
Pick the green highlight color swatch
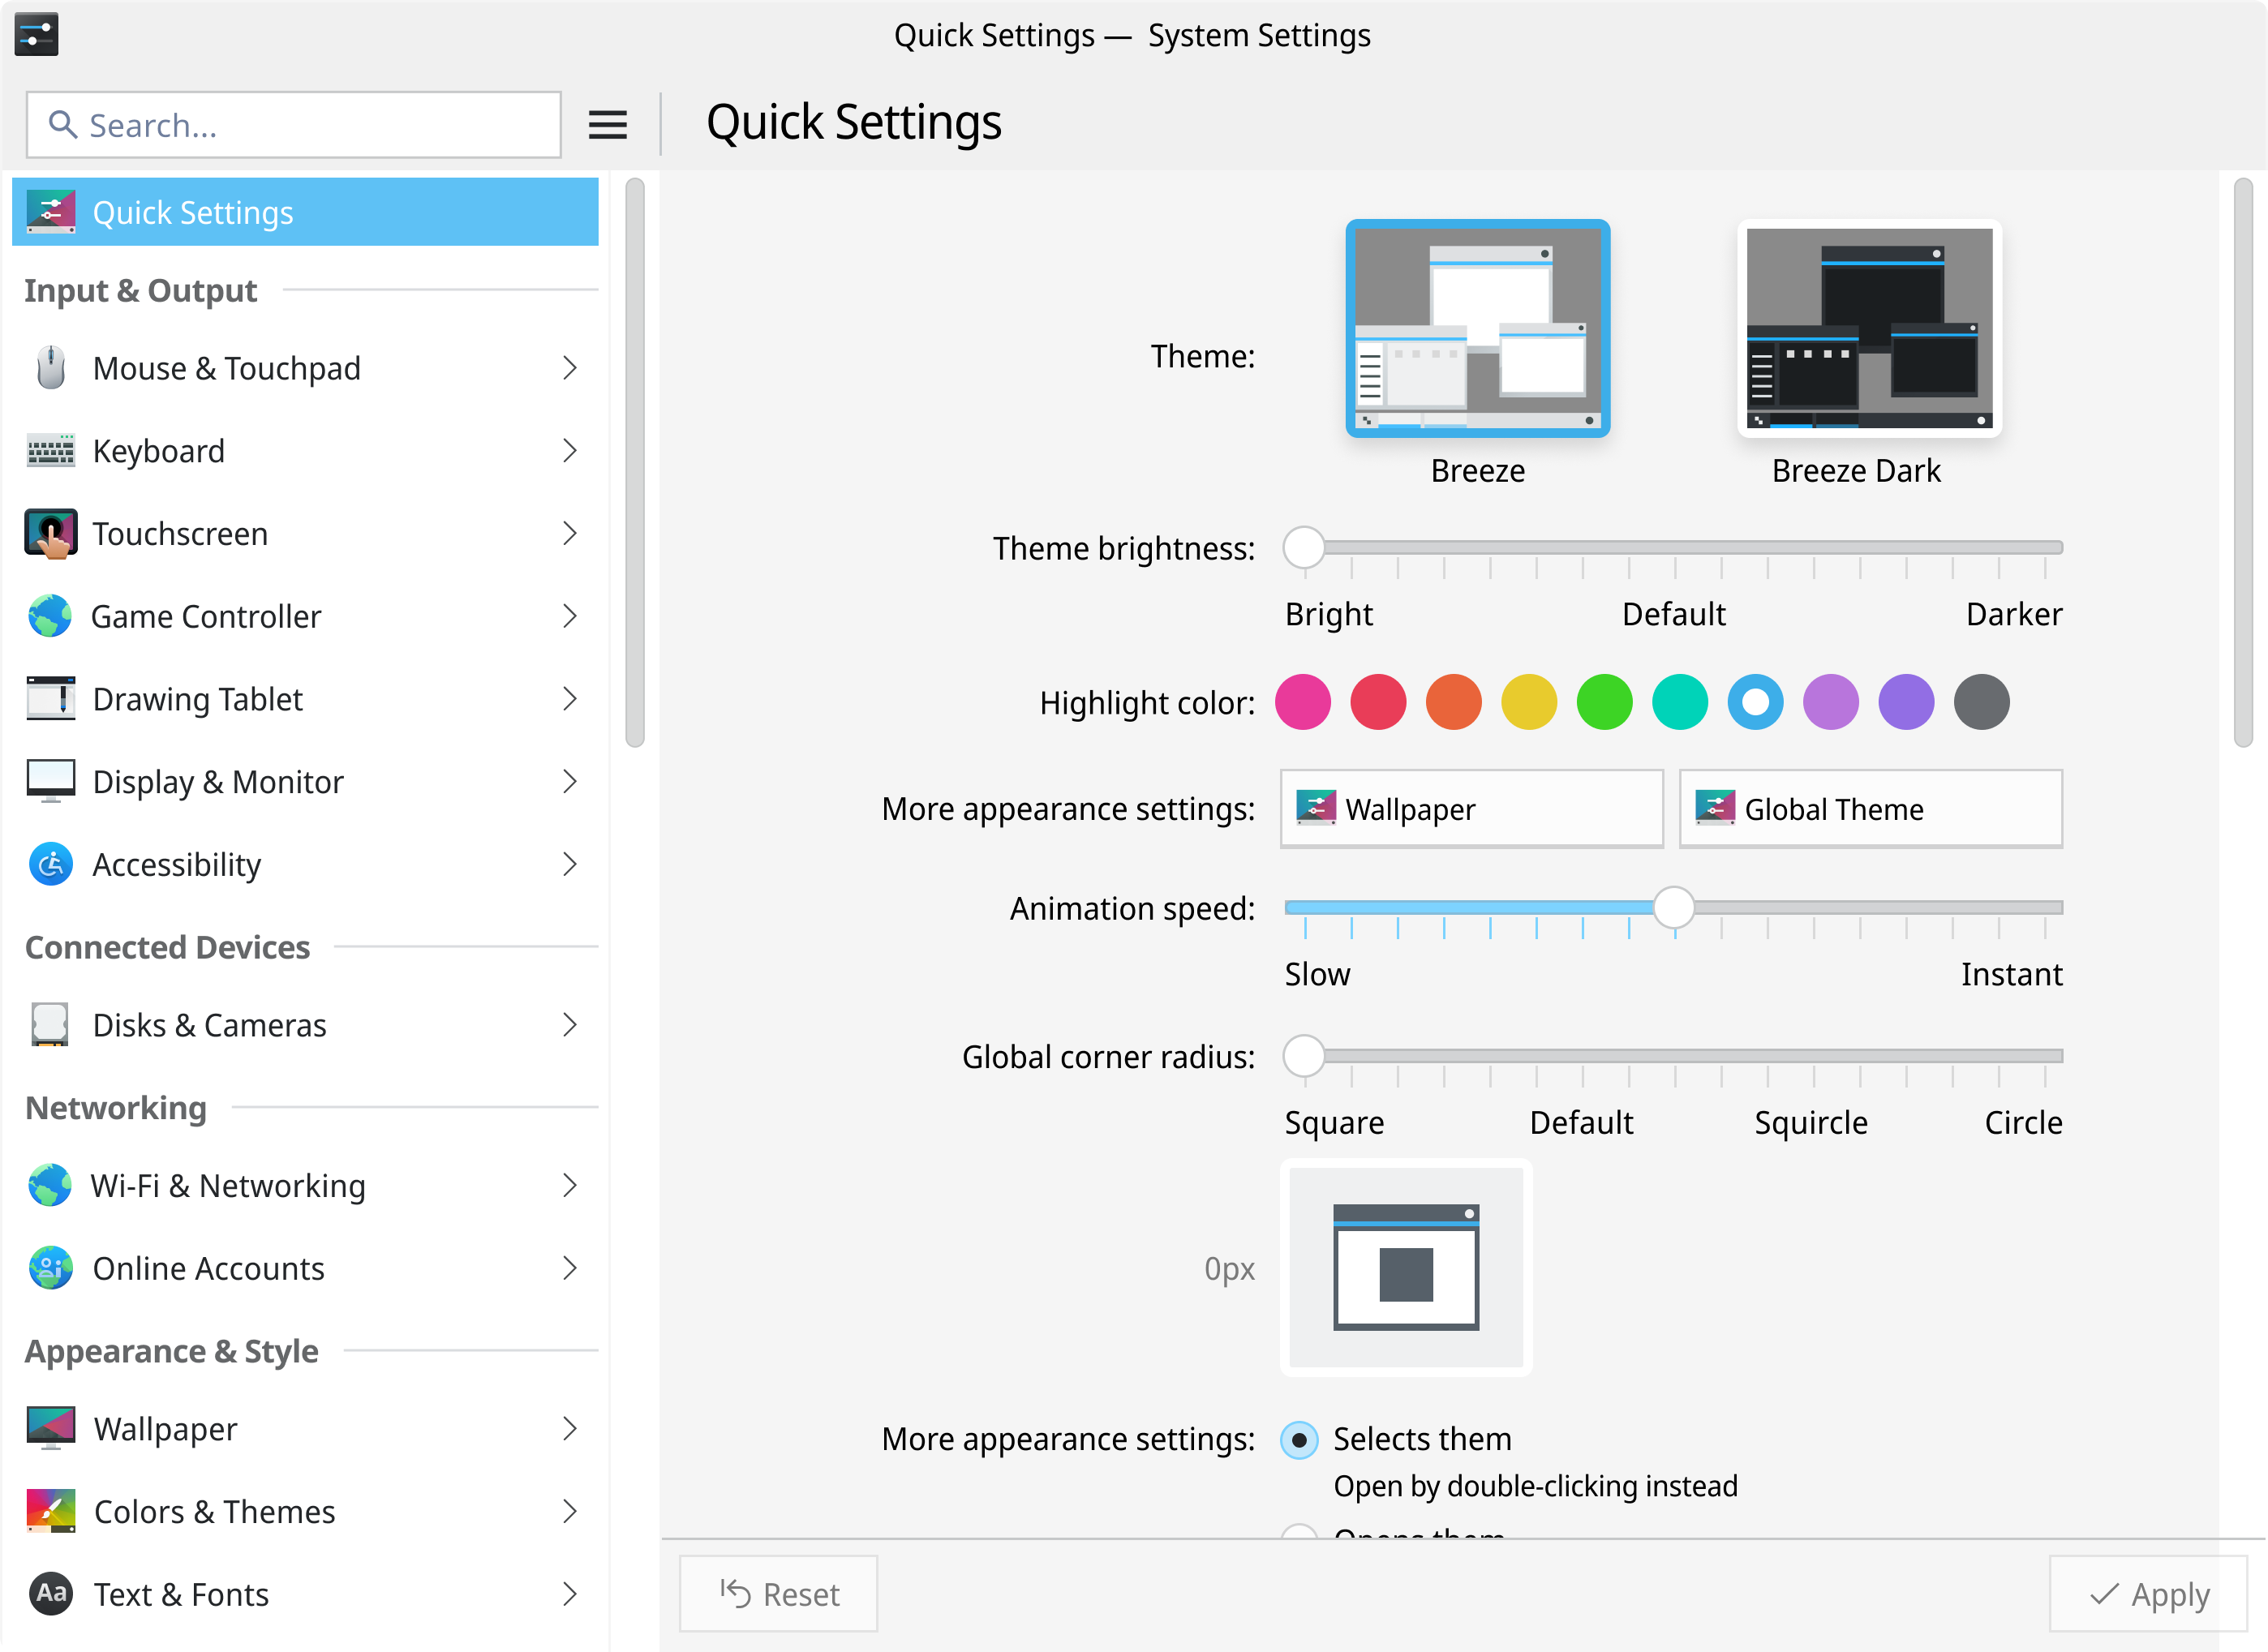[x=1604, y=703]
